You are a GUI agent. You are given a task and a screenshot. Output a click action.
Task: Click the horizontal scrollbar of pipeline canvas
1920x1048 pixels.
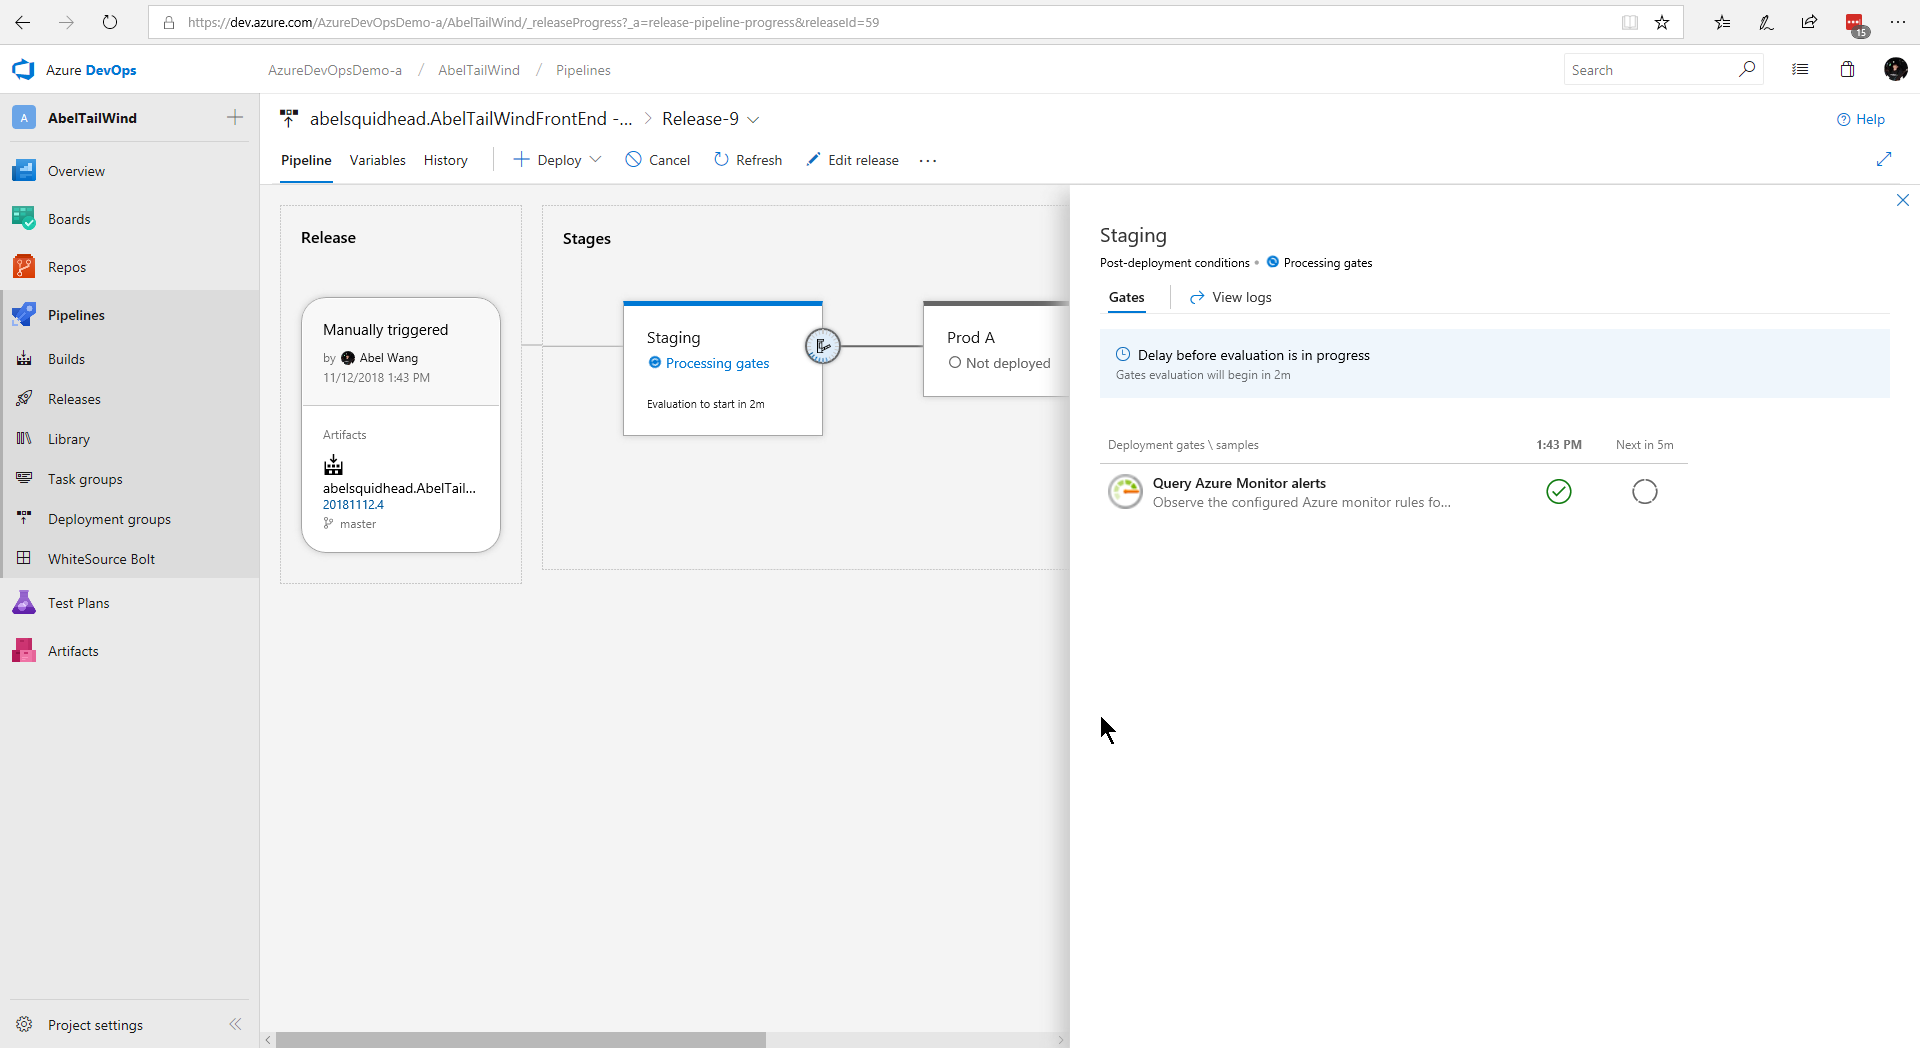pos(520,1040)
